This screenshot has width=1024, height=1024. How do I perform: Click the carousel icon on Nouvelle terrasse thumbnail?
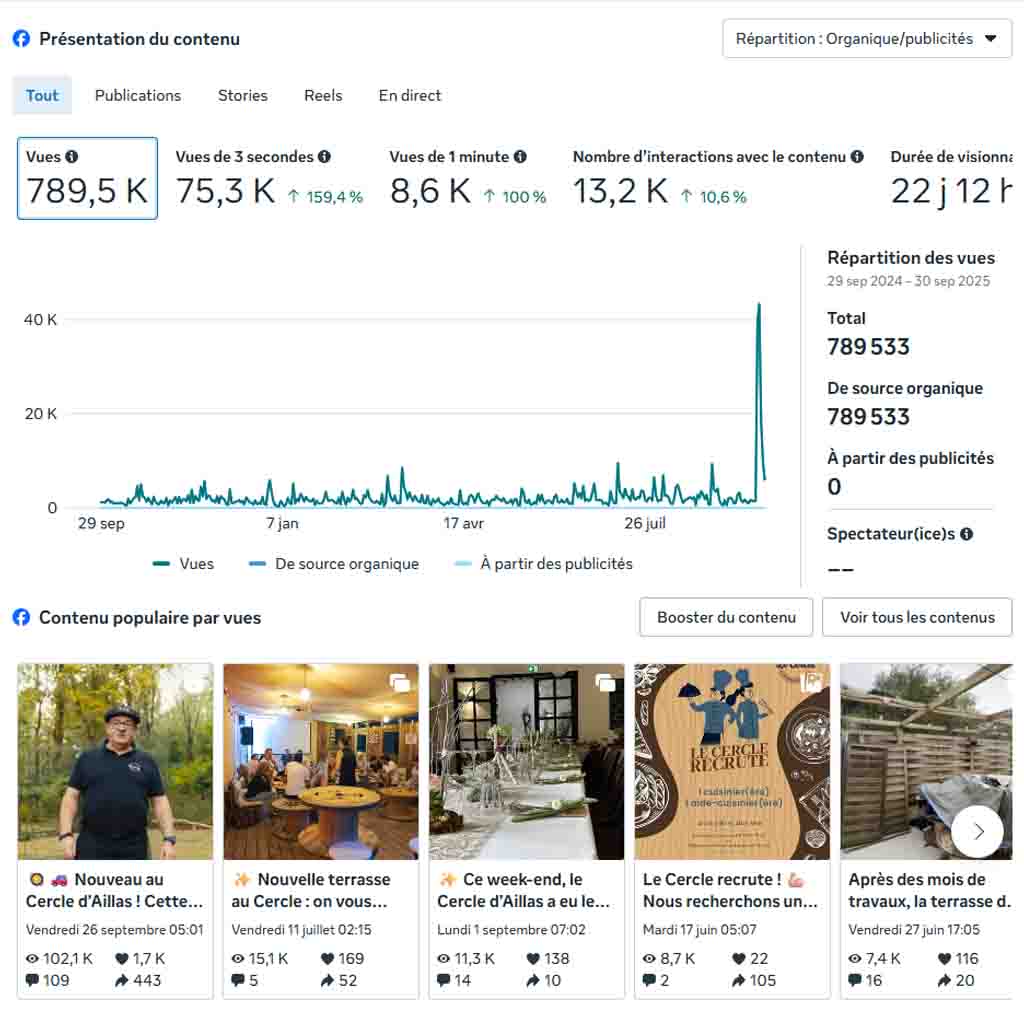(x=400, y=683)
